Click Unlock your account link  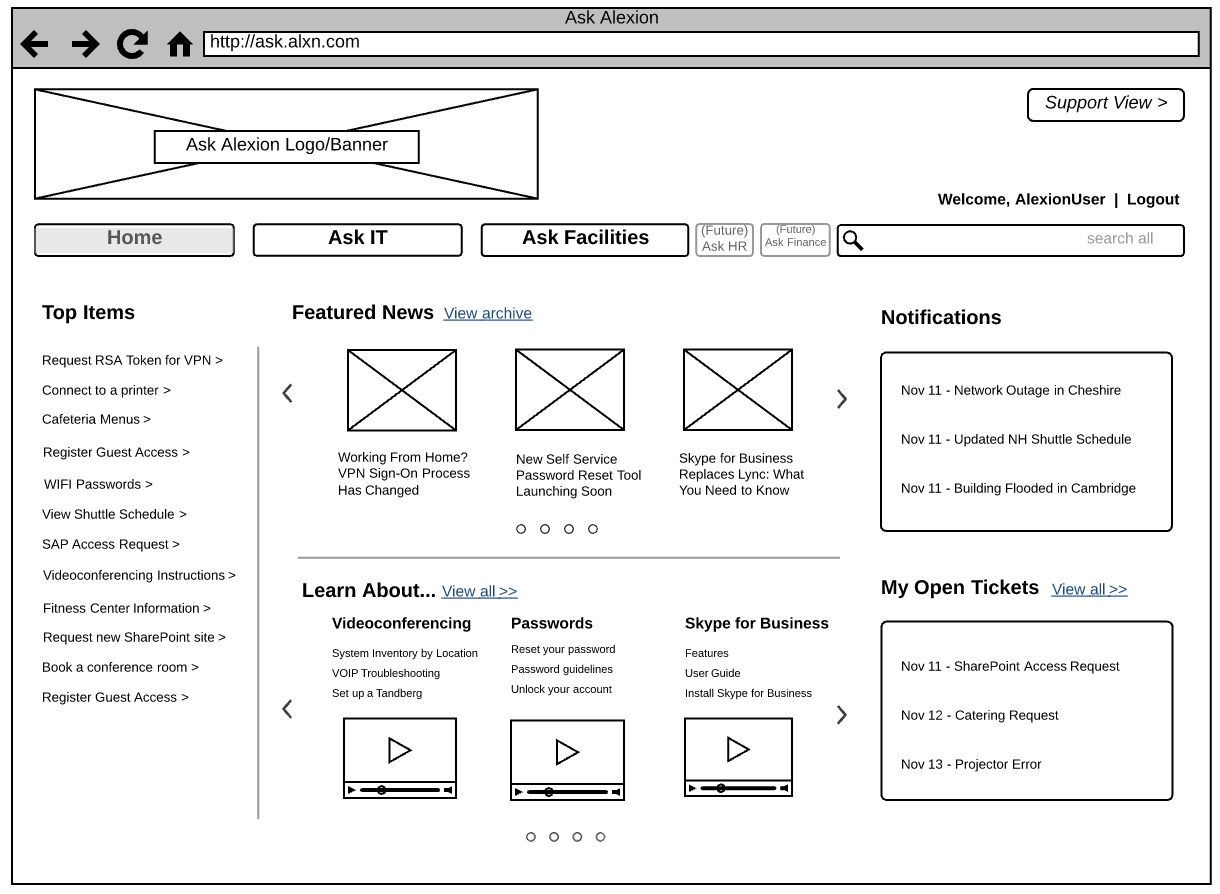[561, 689]
